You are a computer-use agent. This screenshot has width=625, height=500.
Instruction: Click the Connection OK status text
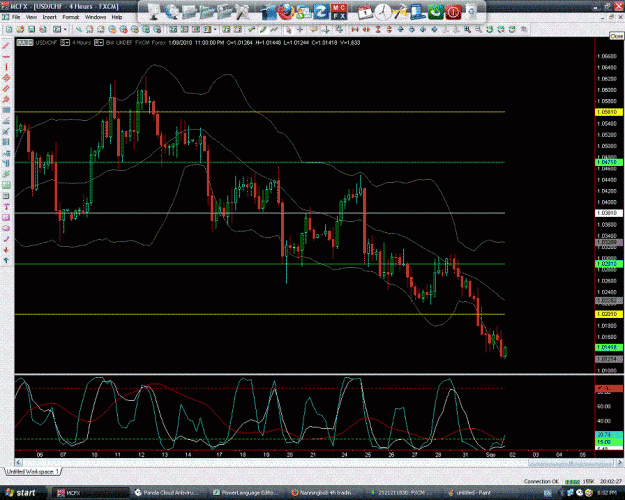(541, 481)
